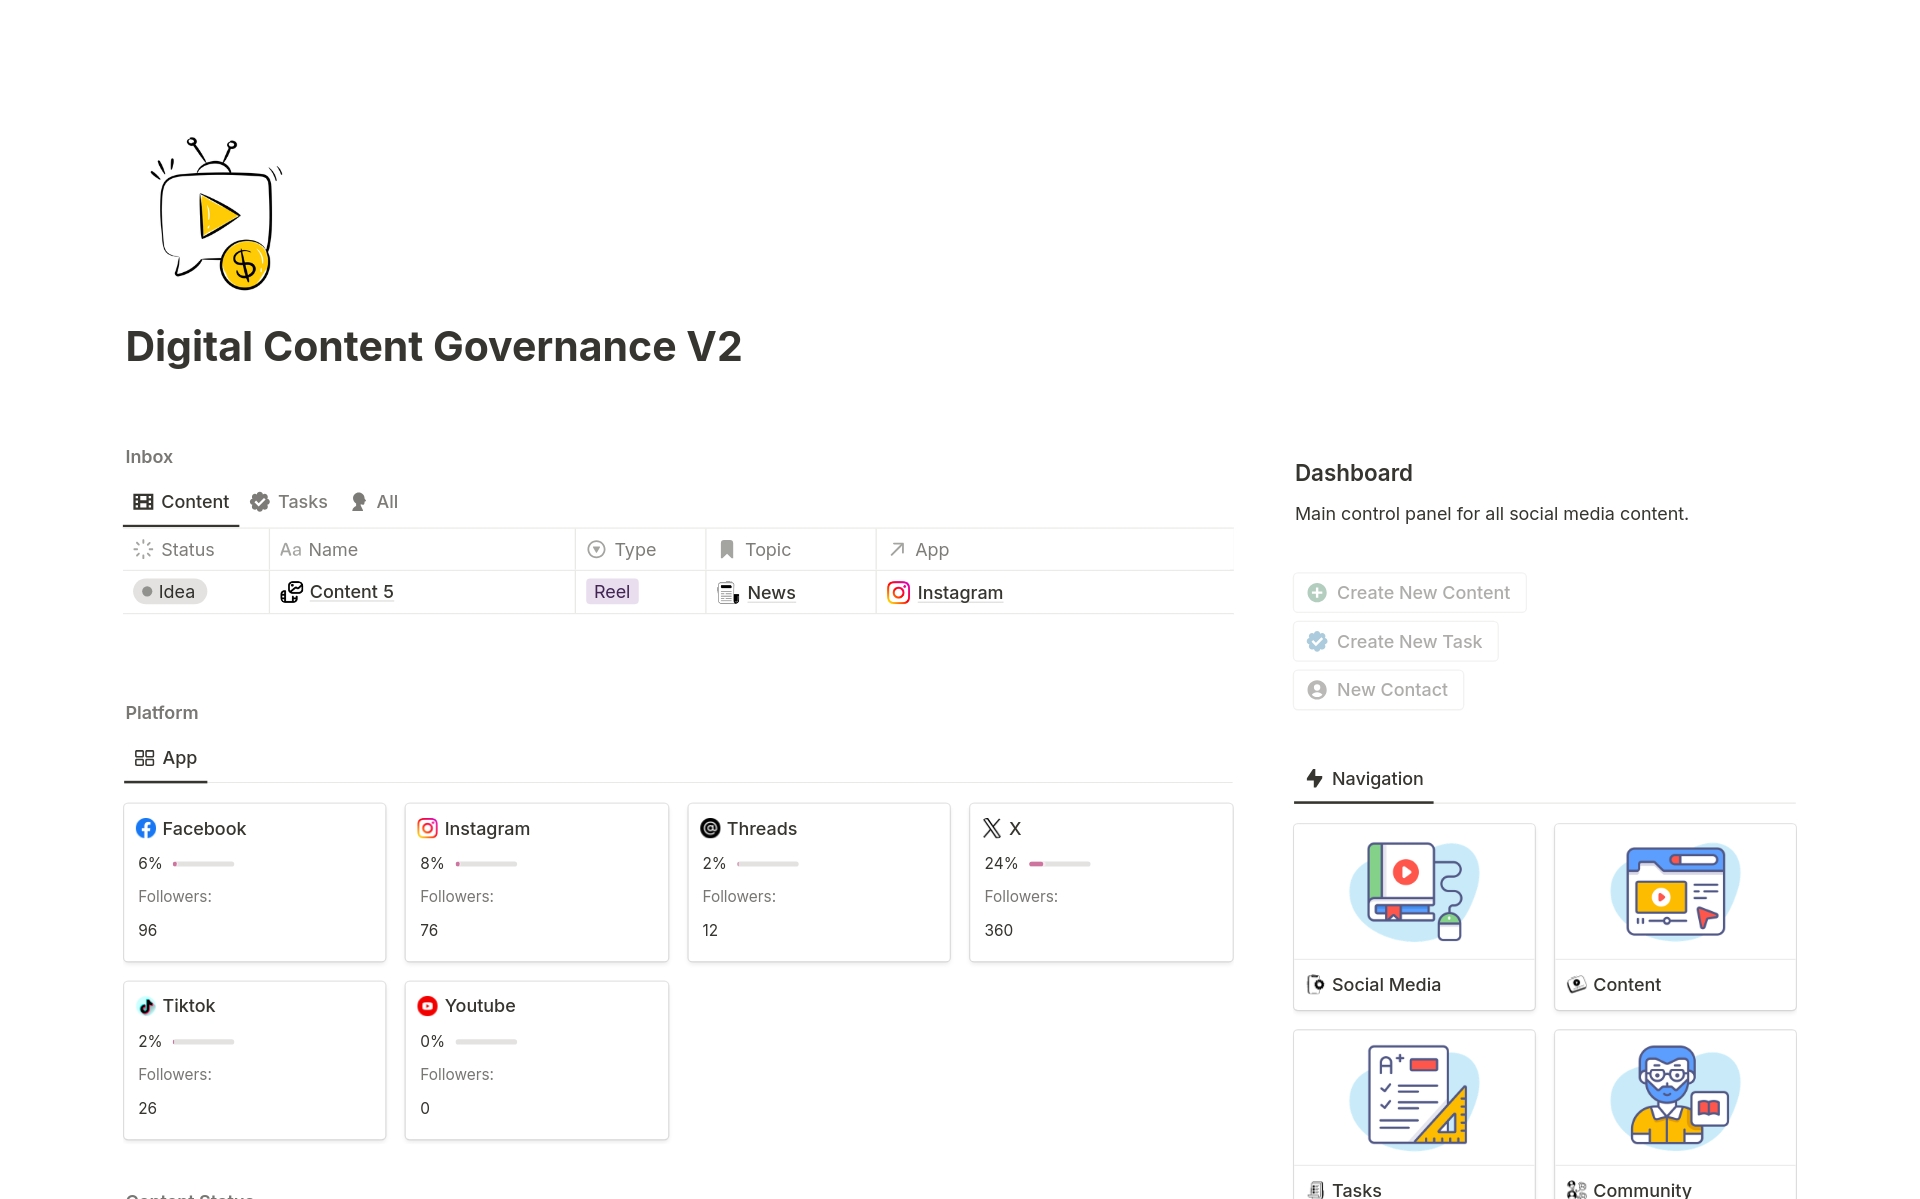
Task: Switch to the Content tab in Inbox
Action: point(180,501)
